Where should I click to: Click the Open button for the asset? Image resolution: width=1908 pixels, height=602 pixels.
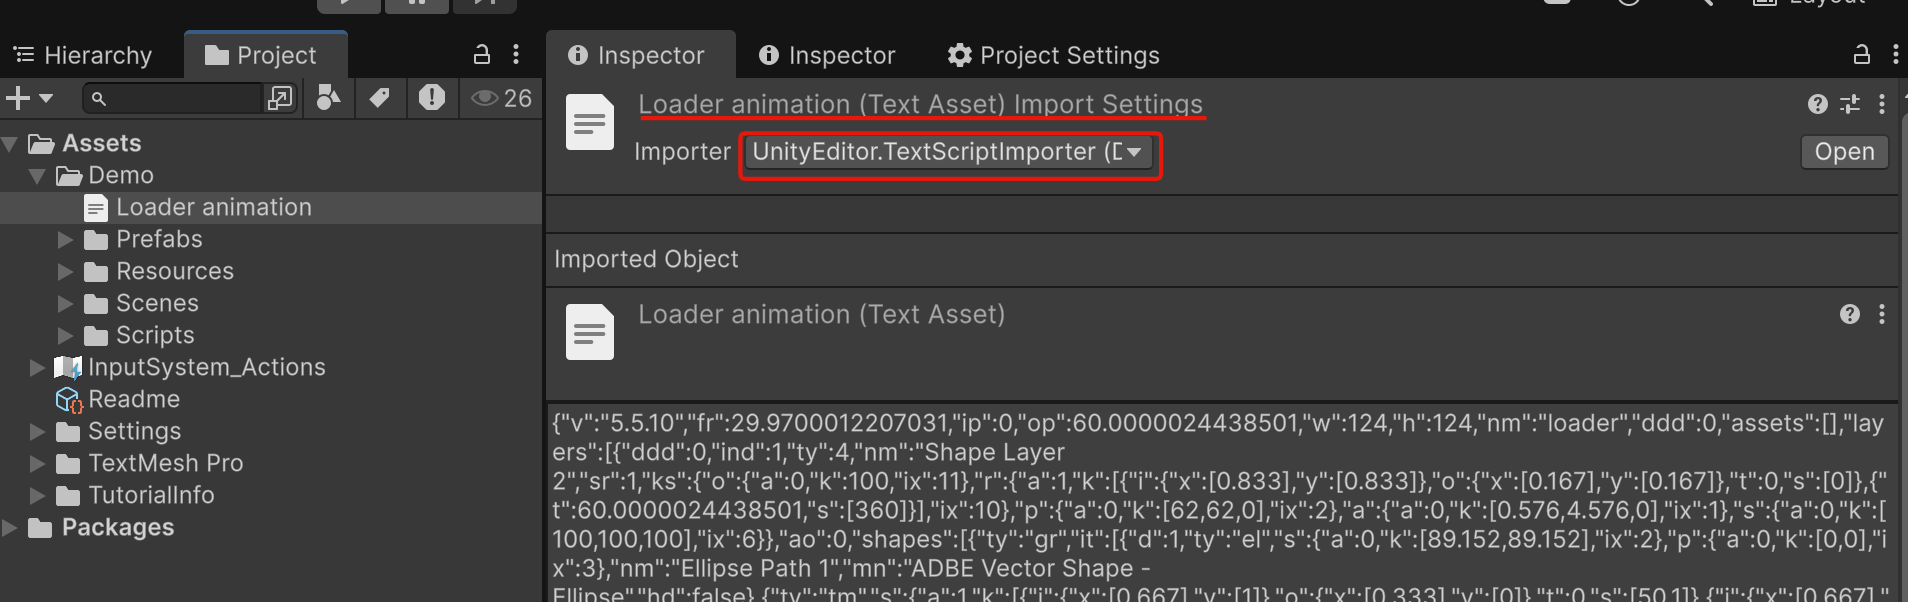tap(1843, 151)
